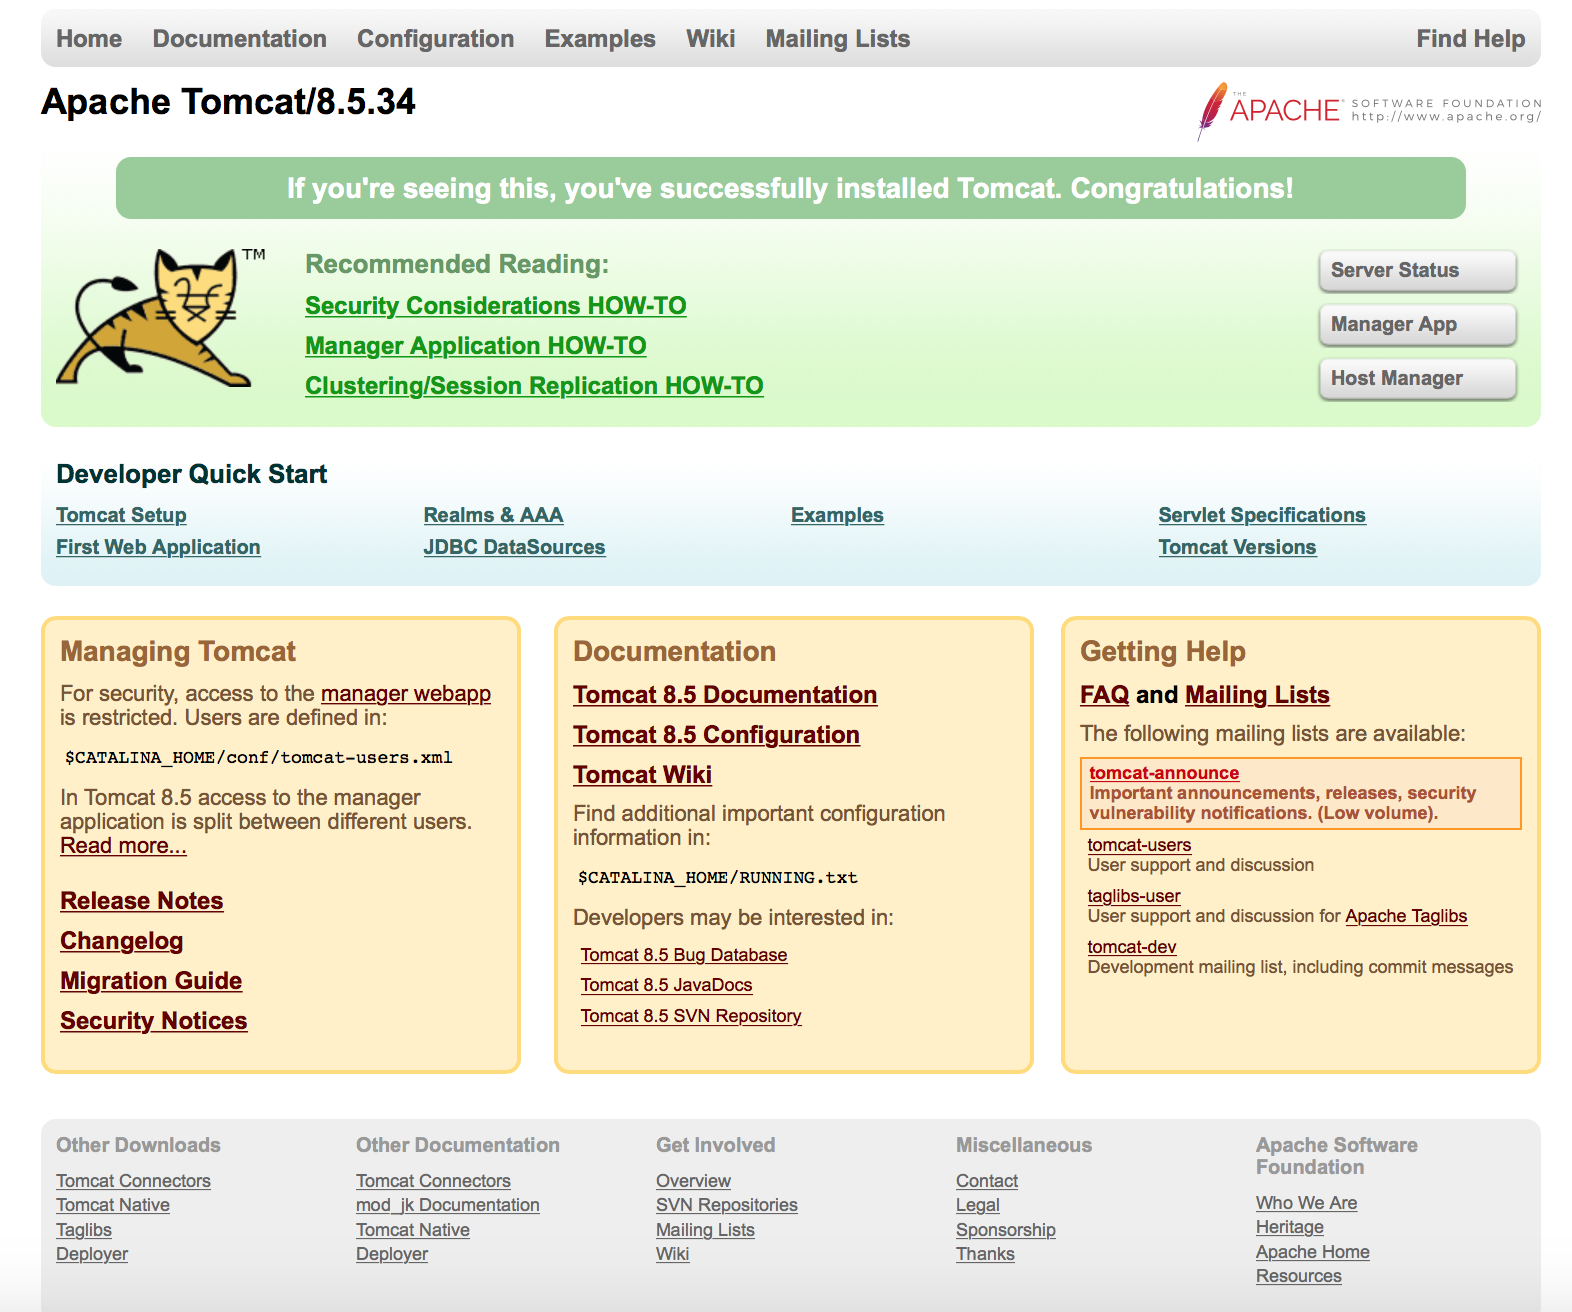Subscribe via tomcat-announce link
The image size is (1572, 1312).
pos(1164,773)
